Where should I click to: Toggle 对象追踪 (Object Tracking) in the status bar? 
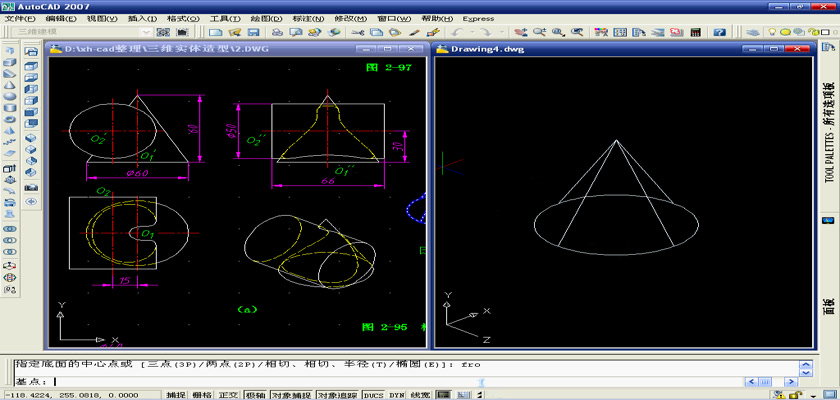pos(338,395)
